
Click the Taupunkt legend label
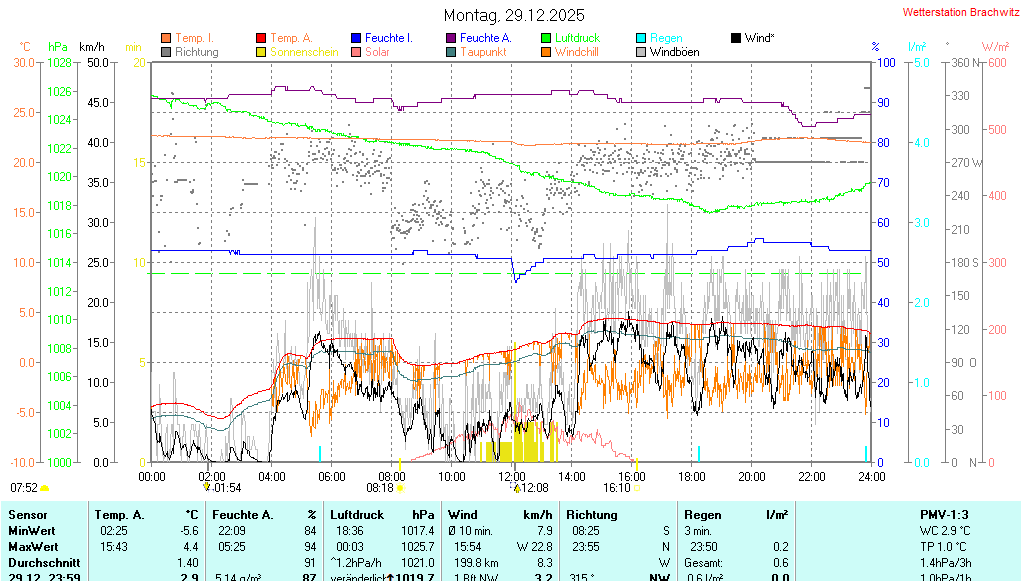coord(483,52)
